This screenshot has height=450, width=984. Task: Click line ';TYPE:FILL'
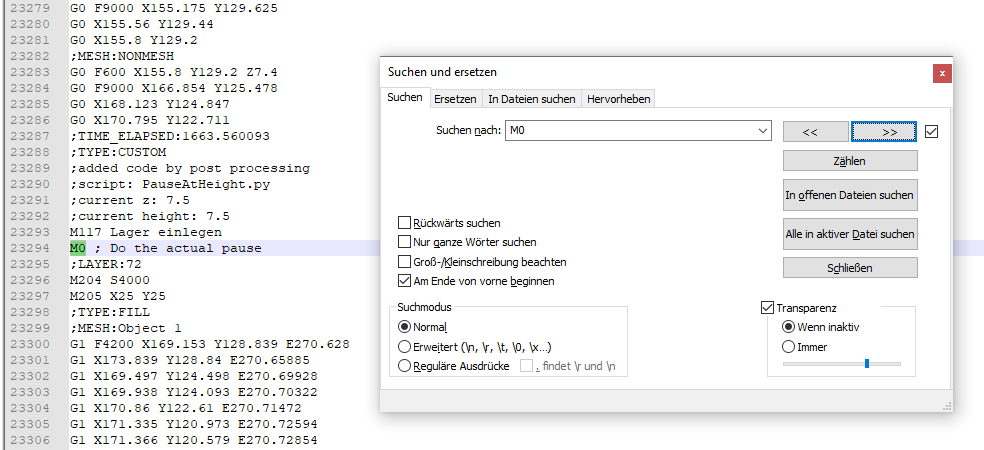click(110, 312)
